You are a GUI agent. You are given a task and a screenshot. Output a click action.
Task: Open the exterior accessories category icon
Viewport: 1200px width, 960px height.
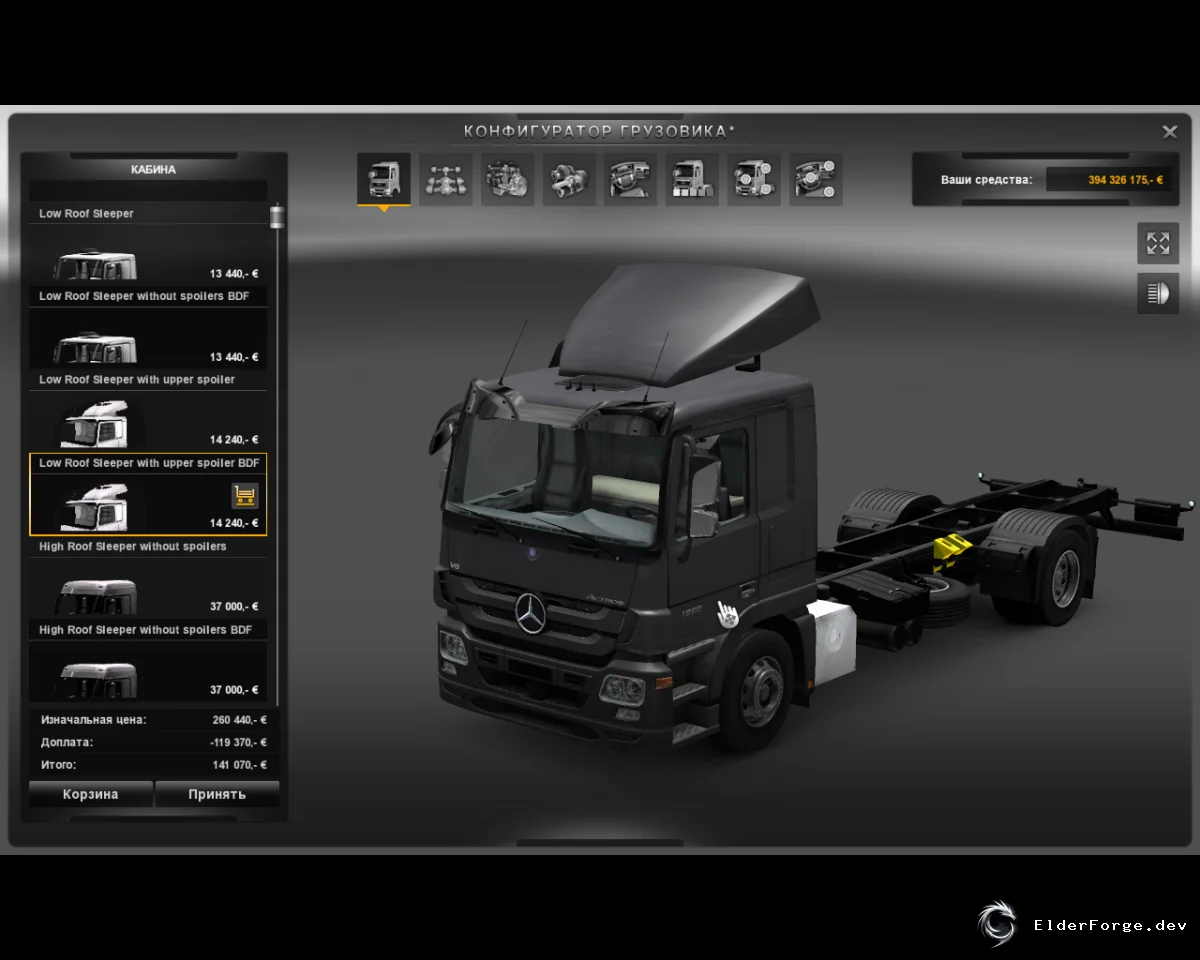754,179
